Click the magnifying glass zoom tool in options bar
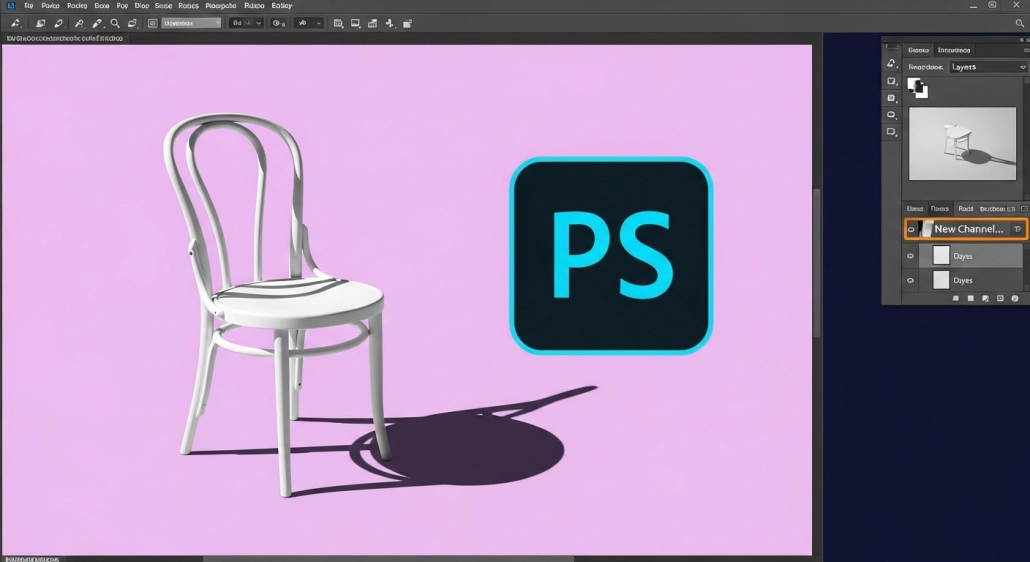The width and height of the screenshot is (1030, 562). pyautogui.click(x=116, y=22)
